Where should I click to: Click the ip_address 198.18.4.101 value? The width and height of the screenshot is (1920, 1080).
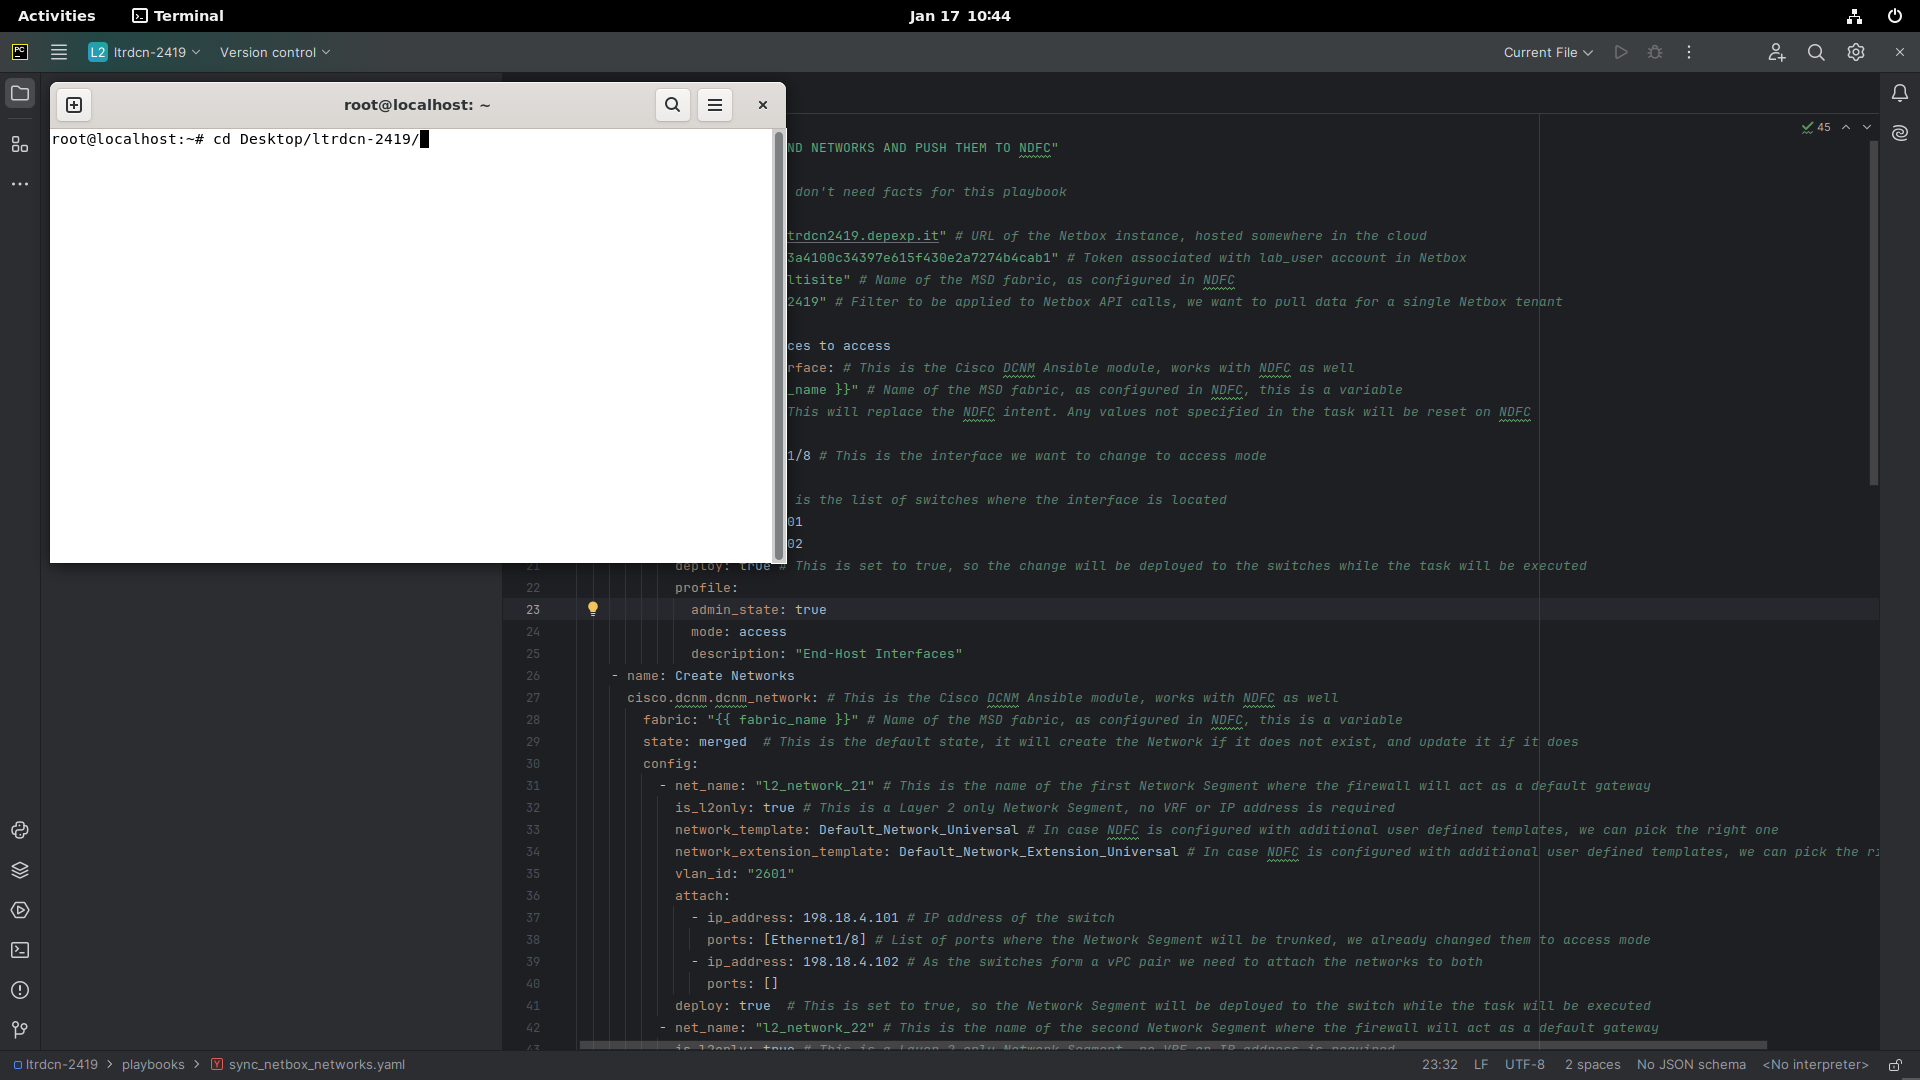click(850, 918)
